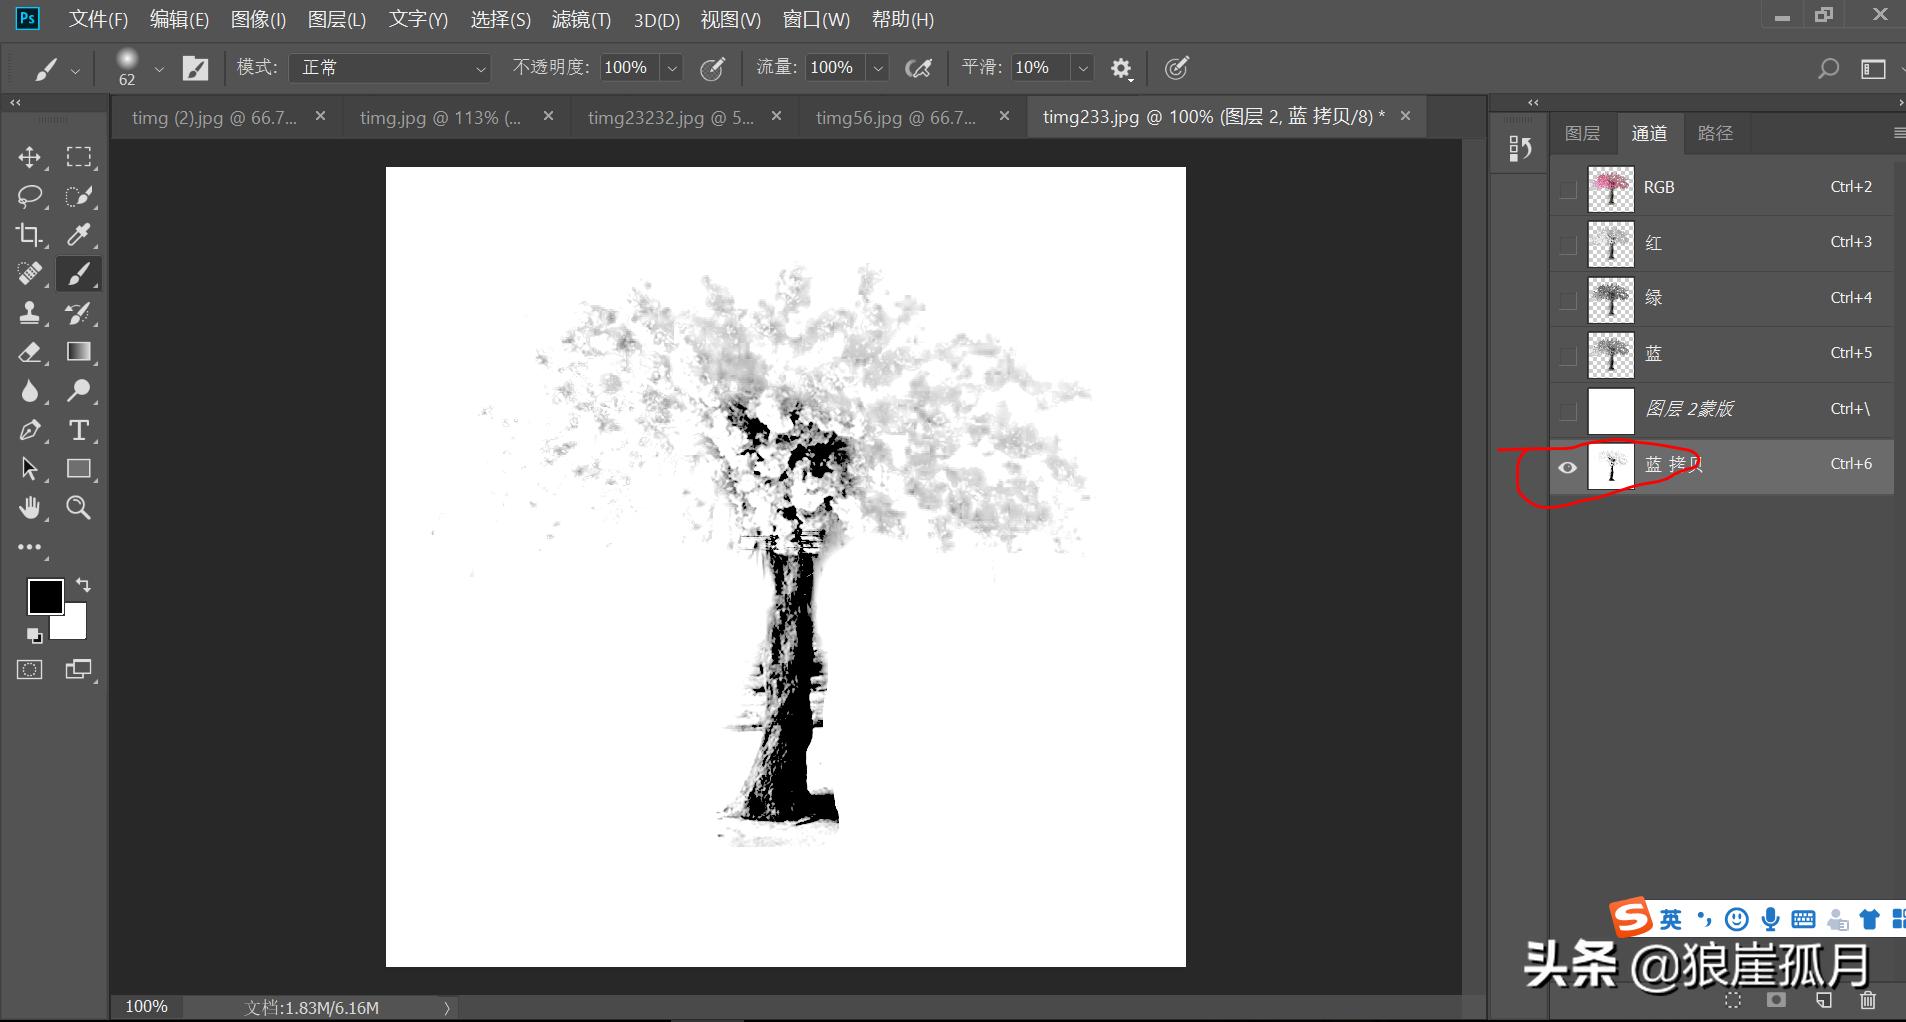This screenshot has width=1906, height=1022.
Task: Toggle visibility of 图层 2蒙版 channel
Action: 1567,411
